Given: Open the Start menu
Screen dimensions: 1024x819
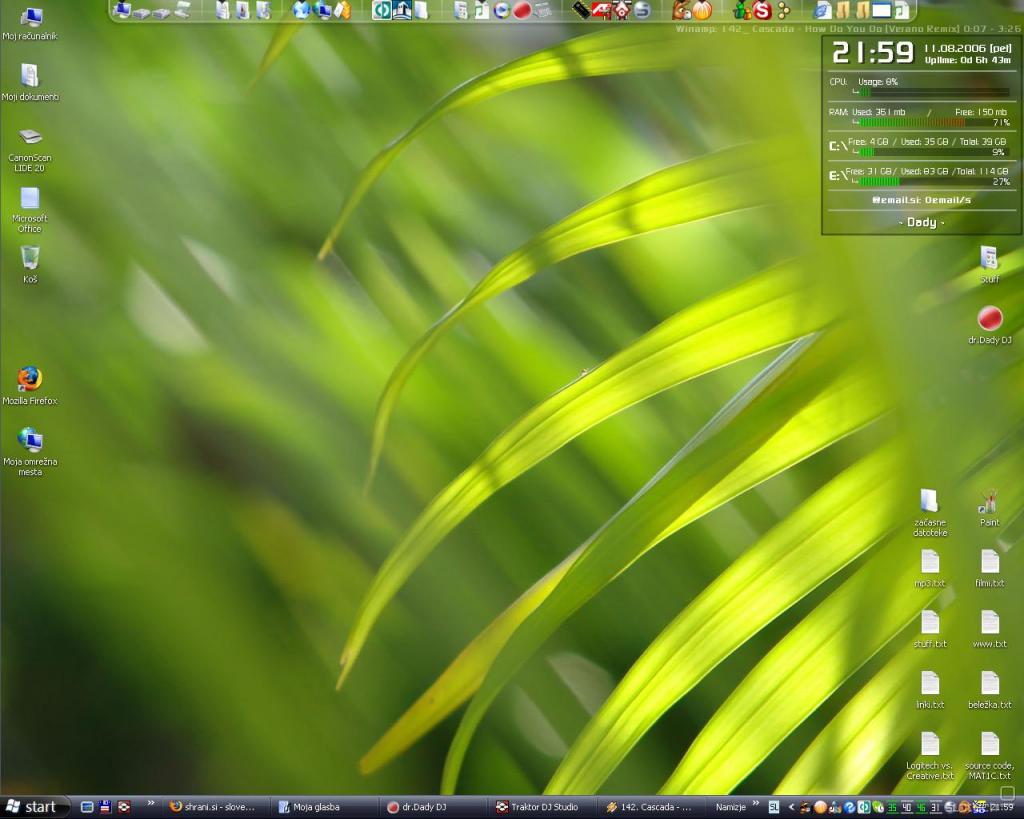Looking at the screenshot, I should [x=33, y=807].
